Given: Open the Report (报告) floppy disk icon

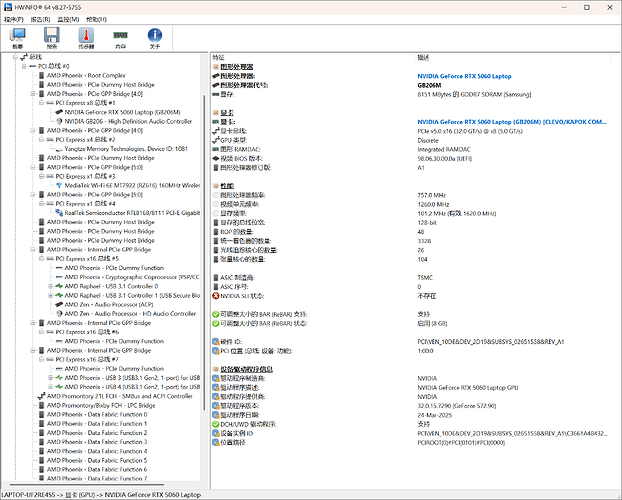Looking at the screenshot, I should point(51,38).
